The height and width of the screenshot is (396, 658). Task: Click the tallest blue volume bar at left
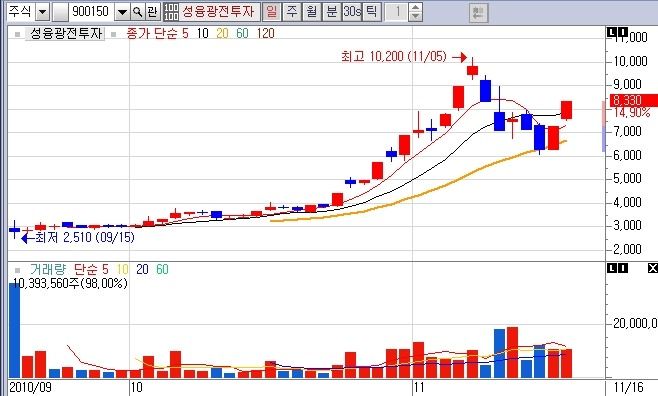(x=15, y=330)
